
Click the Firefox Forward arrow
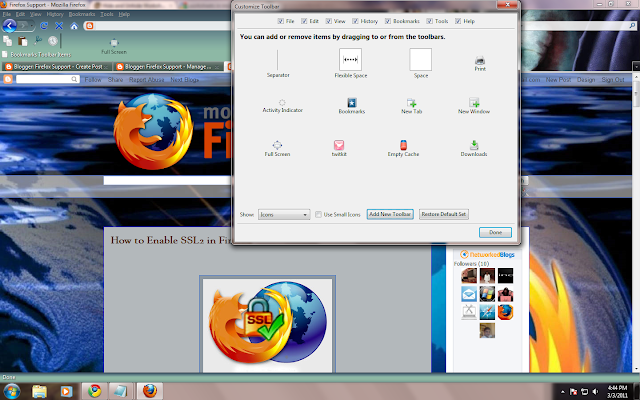[x=23, y=26]
